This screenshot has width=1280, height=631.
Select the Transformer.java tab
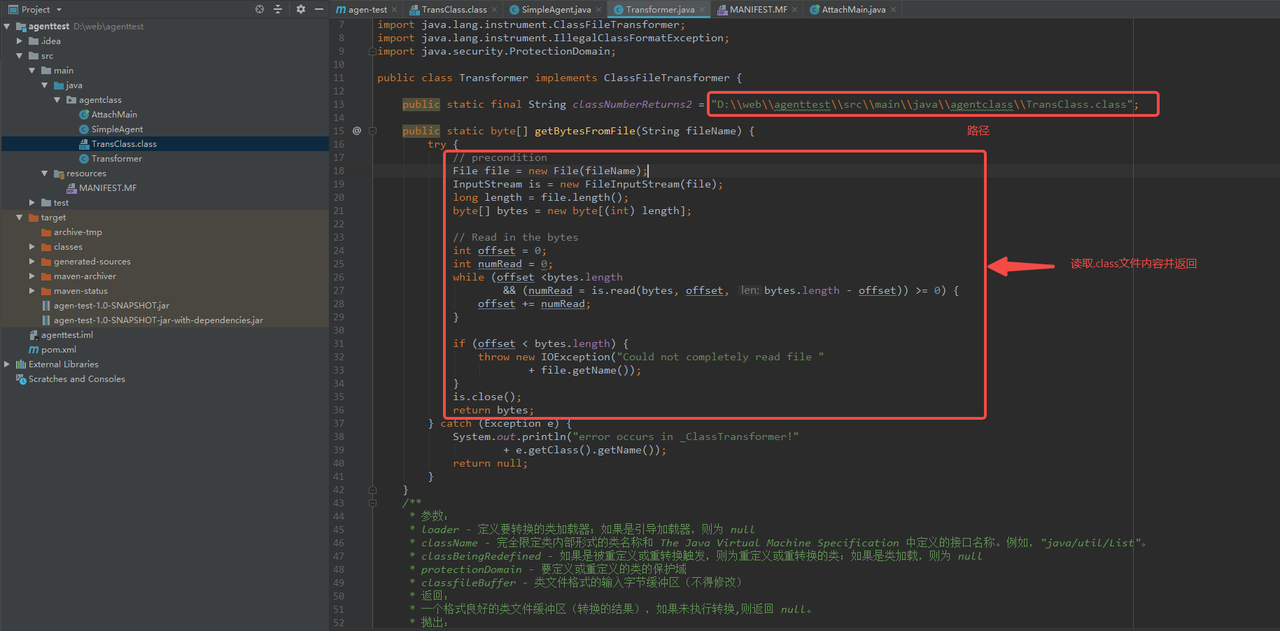point(659,9)
